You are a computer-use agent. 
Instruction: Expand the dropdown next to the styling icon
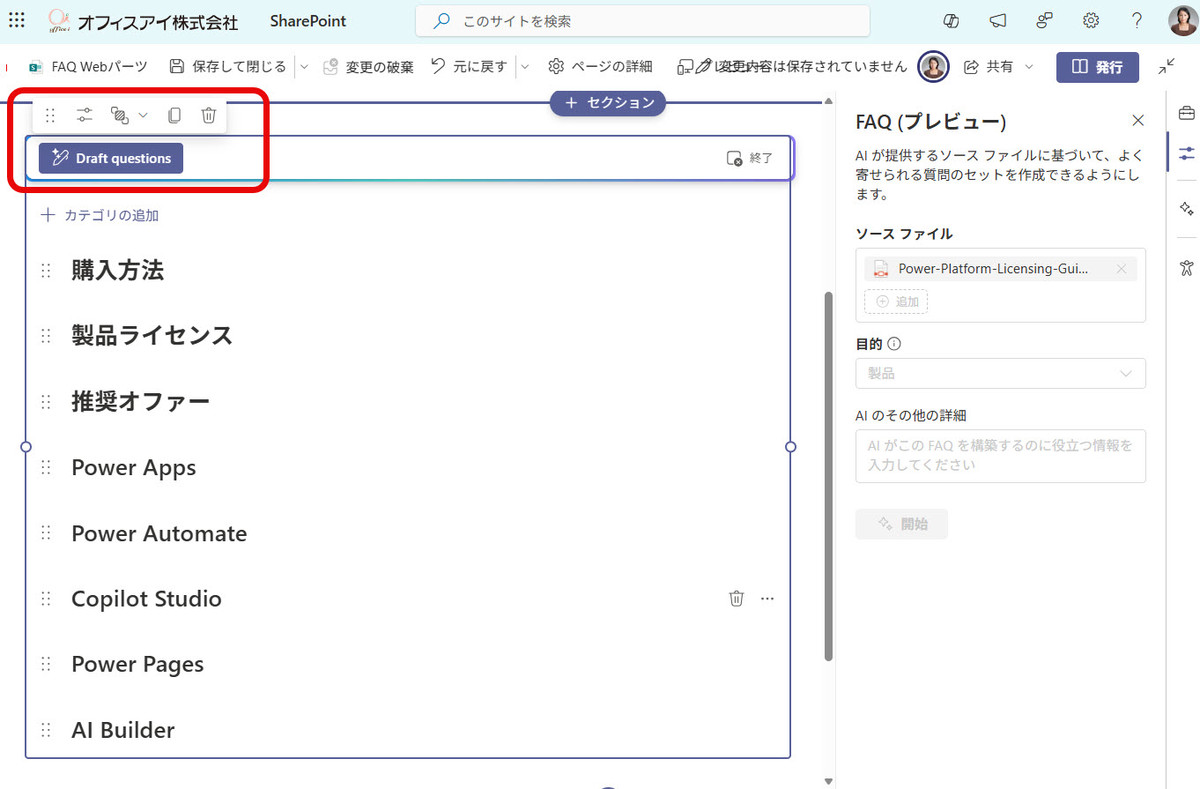[143, 116]
